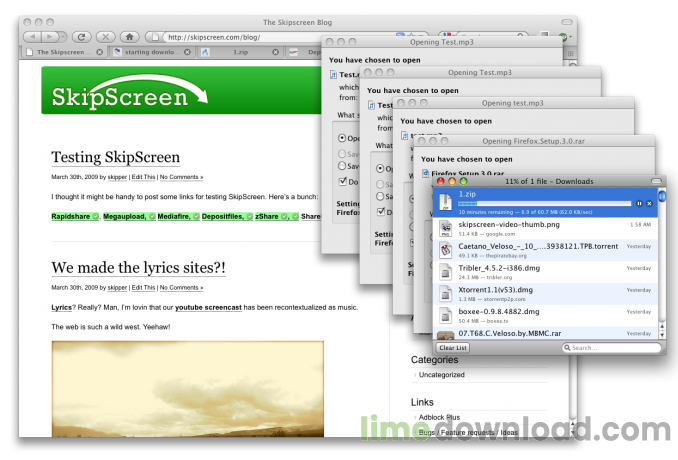Click the Downloads scrollbar down arrow
Viewport: 678px width, 460px height.
(x=662, y=335)
